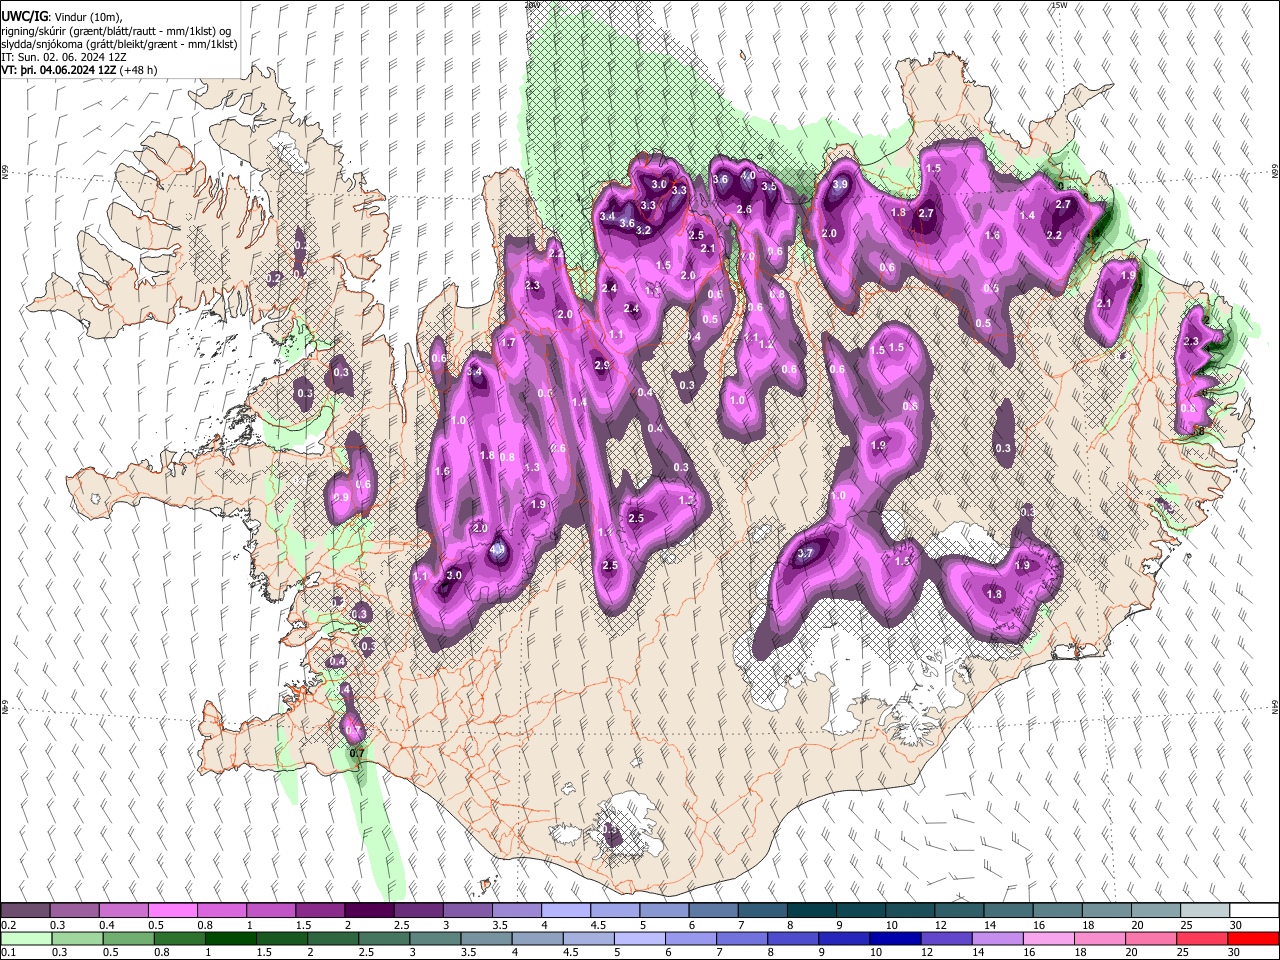Click the 4.3 snowfall value on the map
Screen dimensions: 1280x960
[497, 549]
